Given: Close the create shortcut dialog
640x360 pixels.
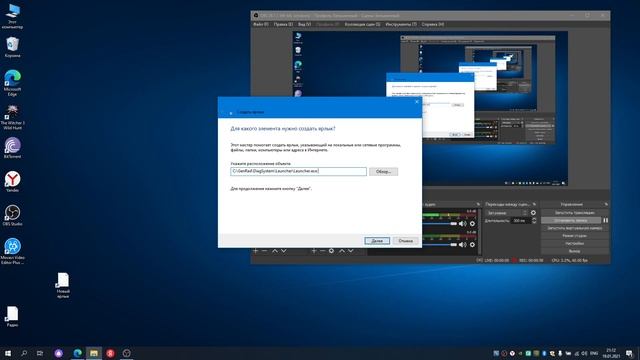Looking at the screenshot, I should (x=417, y=102).
